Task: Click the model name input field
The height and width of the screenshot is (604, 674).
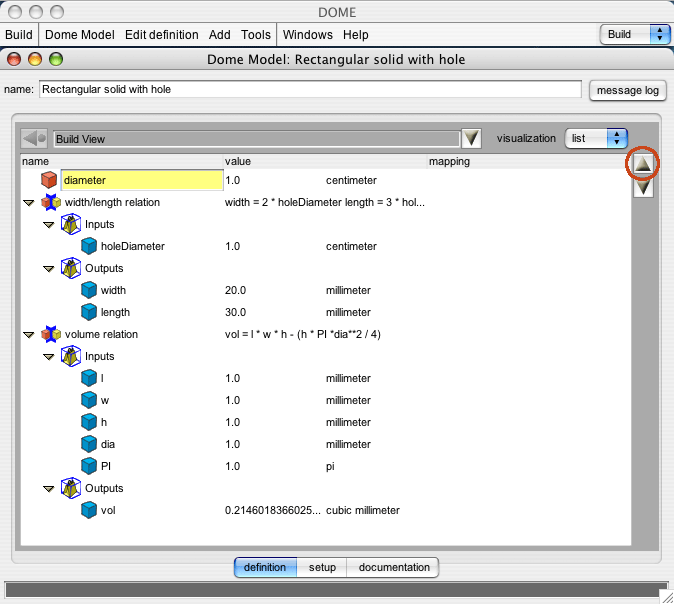Action: (x=310, y=89)
